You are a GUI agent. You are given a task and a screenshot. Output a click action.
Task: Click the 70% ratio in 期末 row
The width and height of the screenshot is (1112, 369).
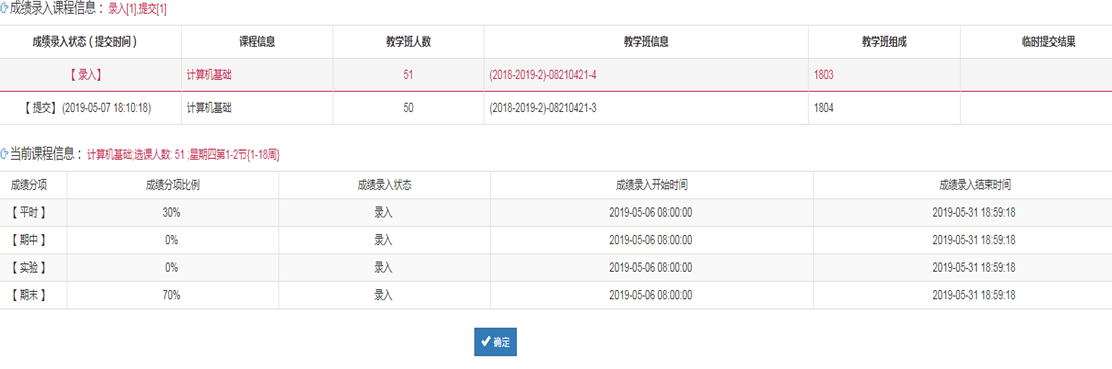click(x=172, y=295)
